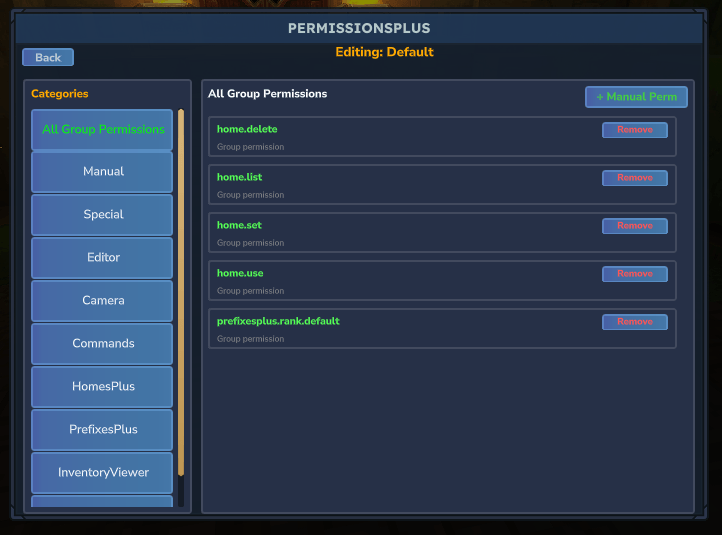Remove the prefixesplus.rank.default permission
Screen dimensions: 722x535
(x=634, y=322)
